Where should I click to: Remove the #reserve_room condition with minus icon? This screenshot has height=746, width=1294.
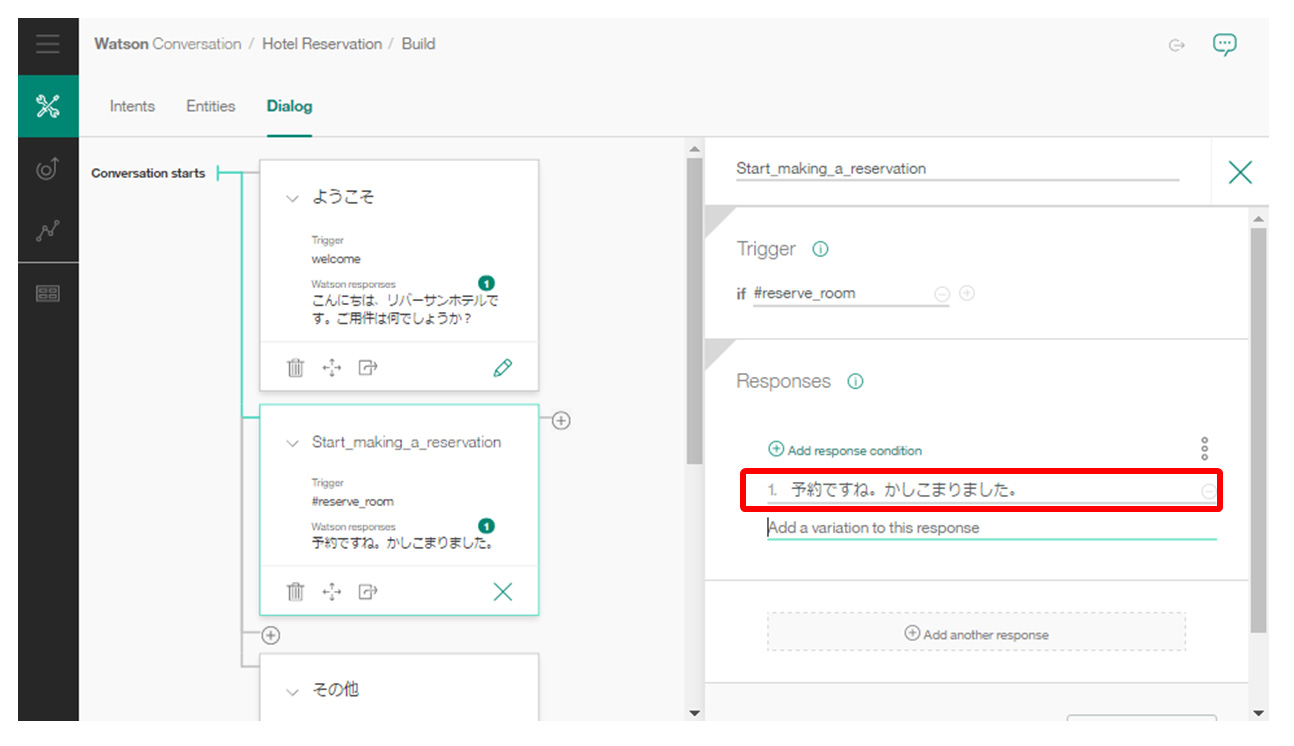pos(942,293)
